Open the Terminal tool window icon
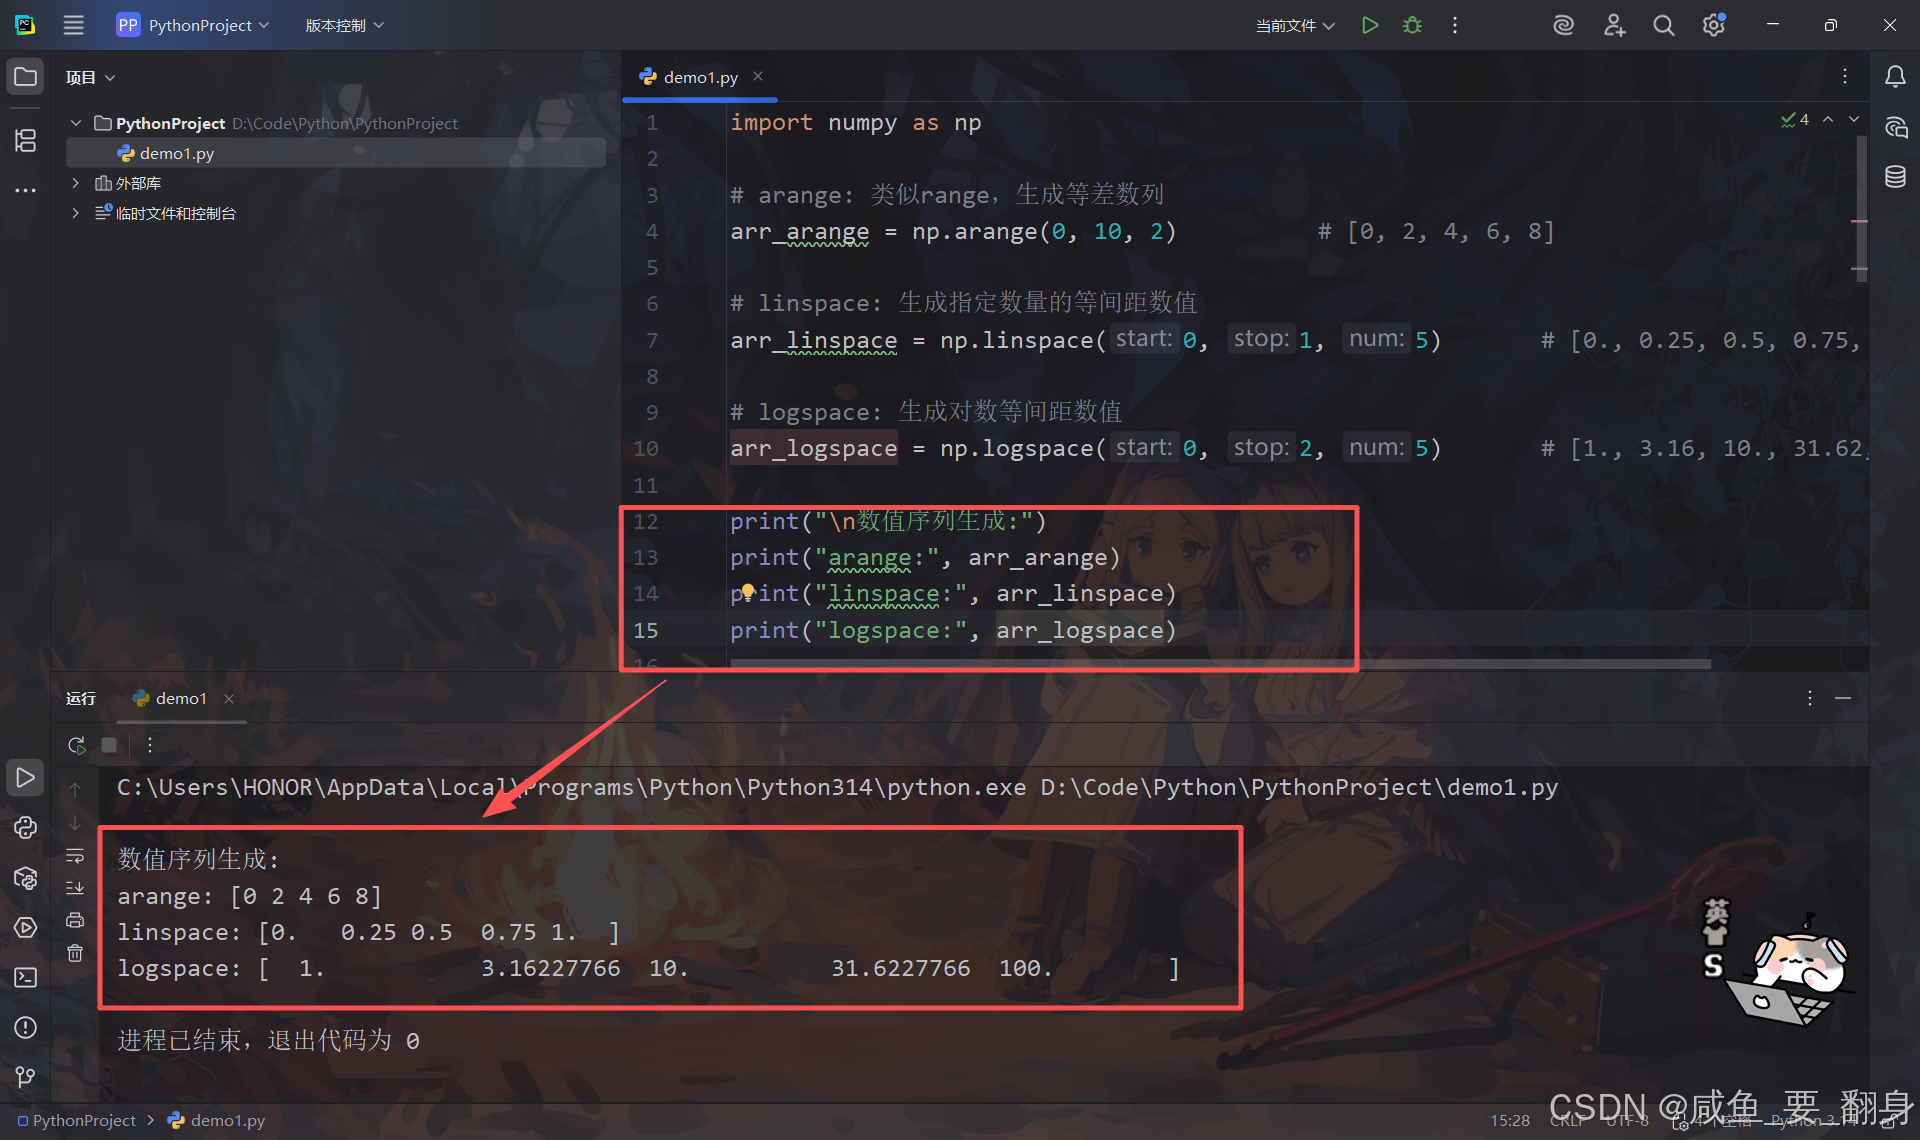1920x1140 pixels. click(x=25, y=977)
